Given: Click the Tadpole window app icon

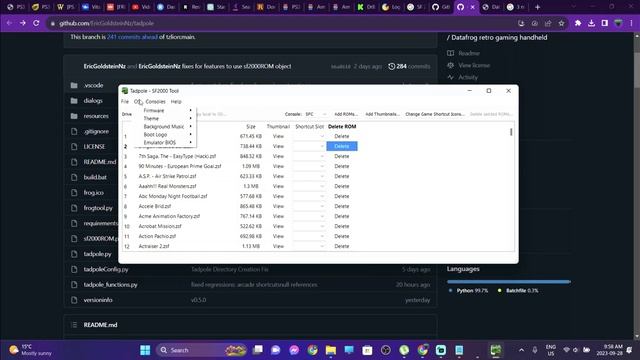Looking at the screenshot, I should 125,91.
